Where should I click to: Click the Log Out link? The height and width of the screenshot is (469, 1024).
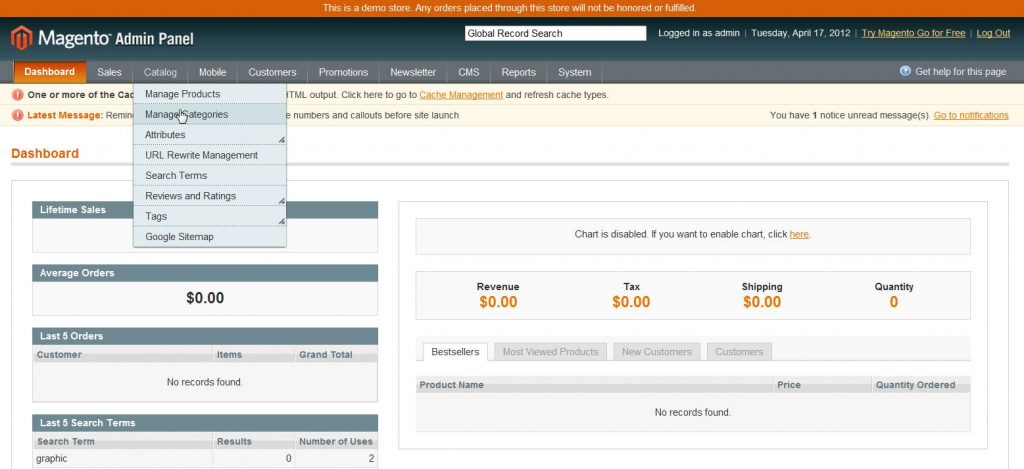[x=993, y=33]
